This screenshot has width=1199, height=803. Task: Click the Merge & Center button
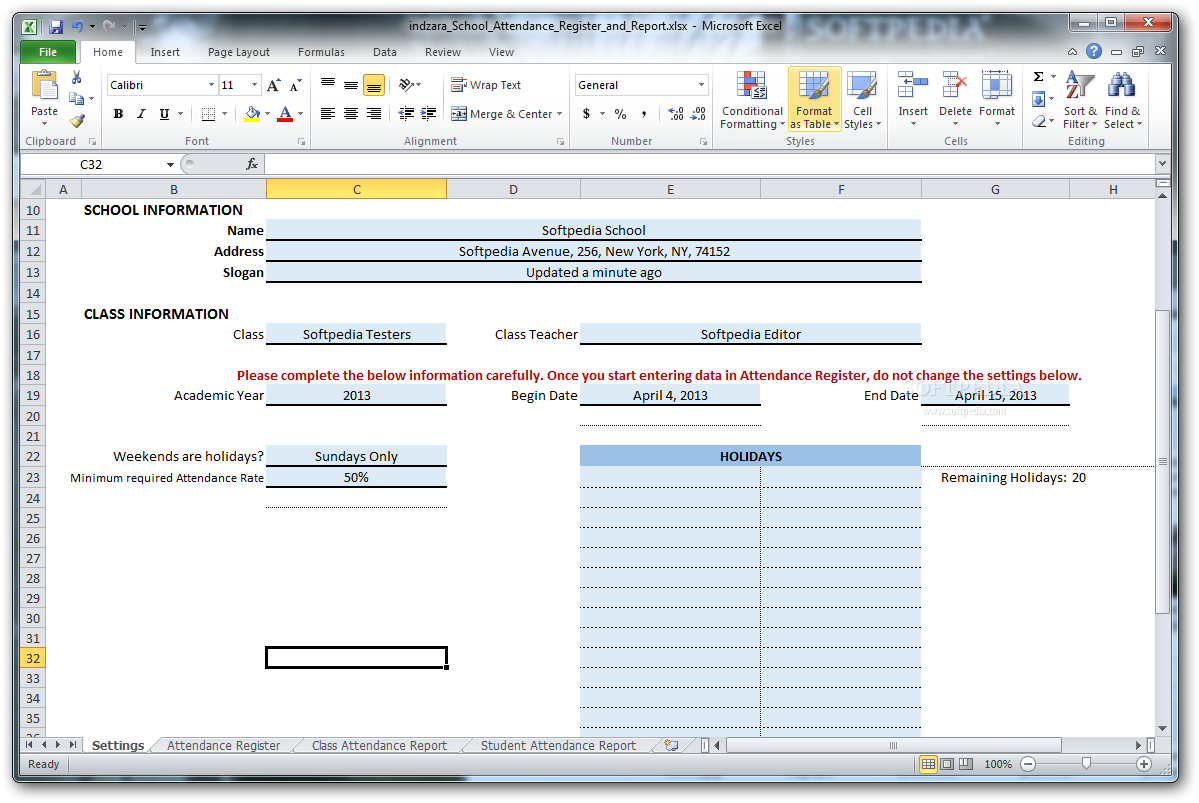click(x=502, y=114)
